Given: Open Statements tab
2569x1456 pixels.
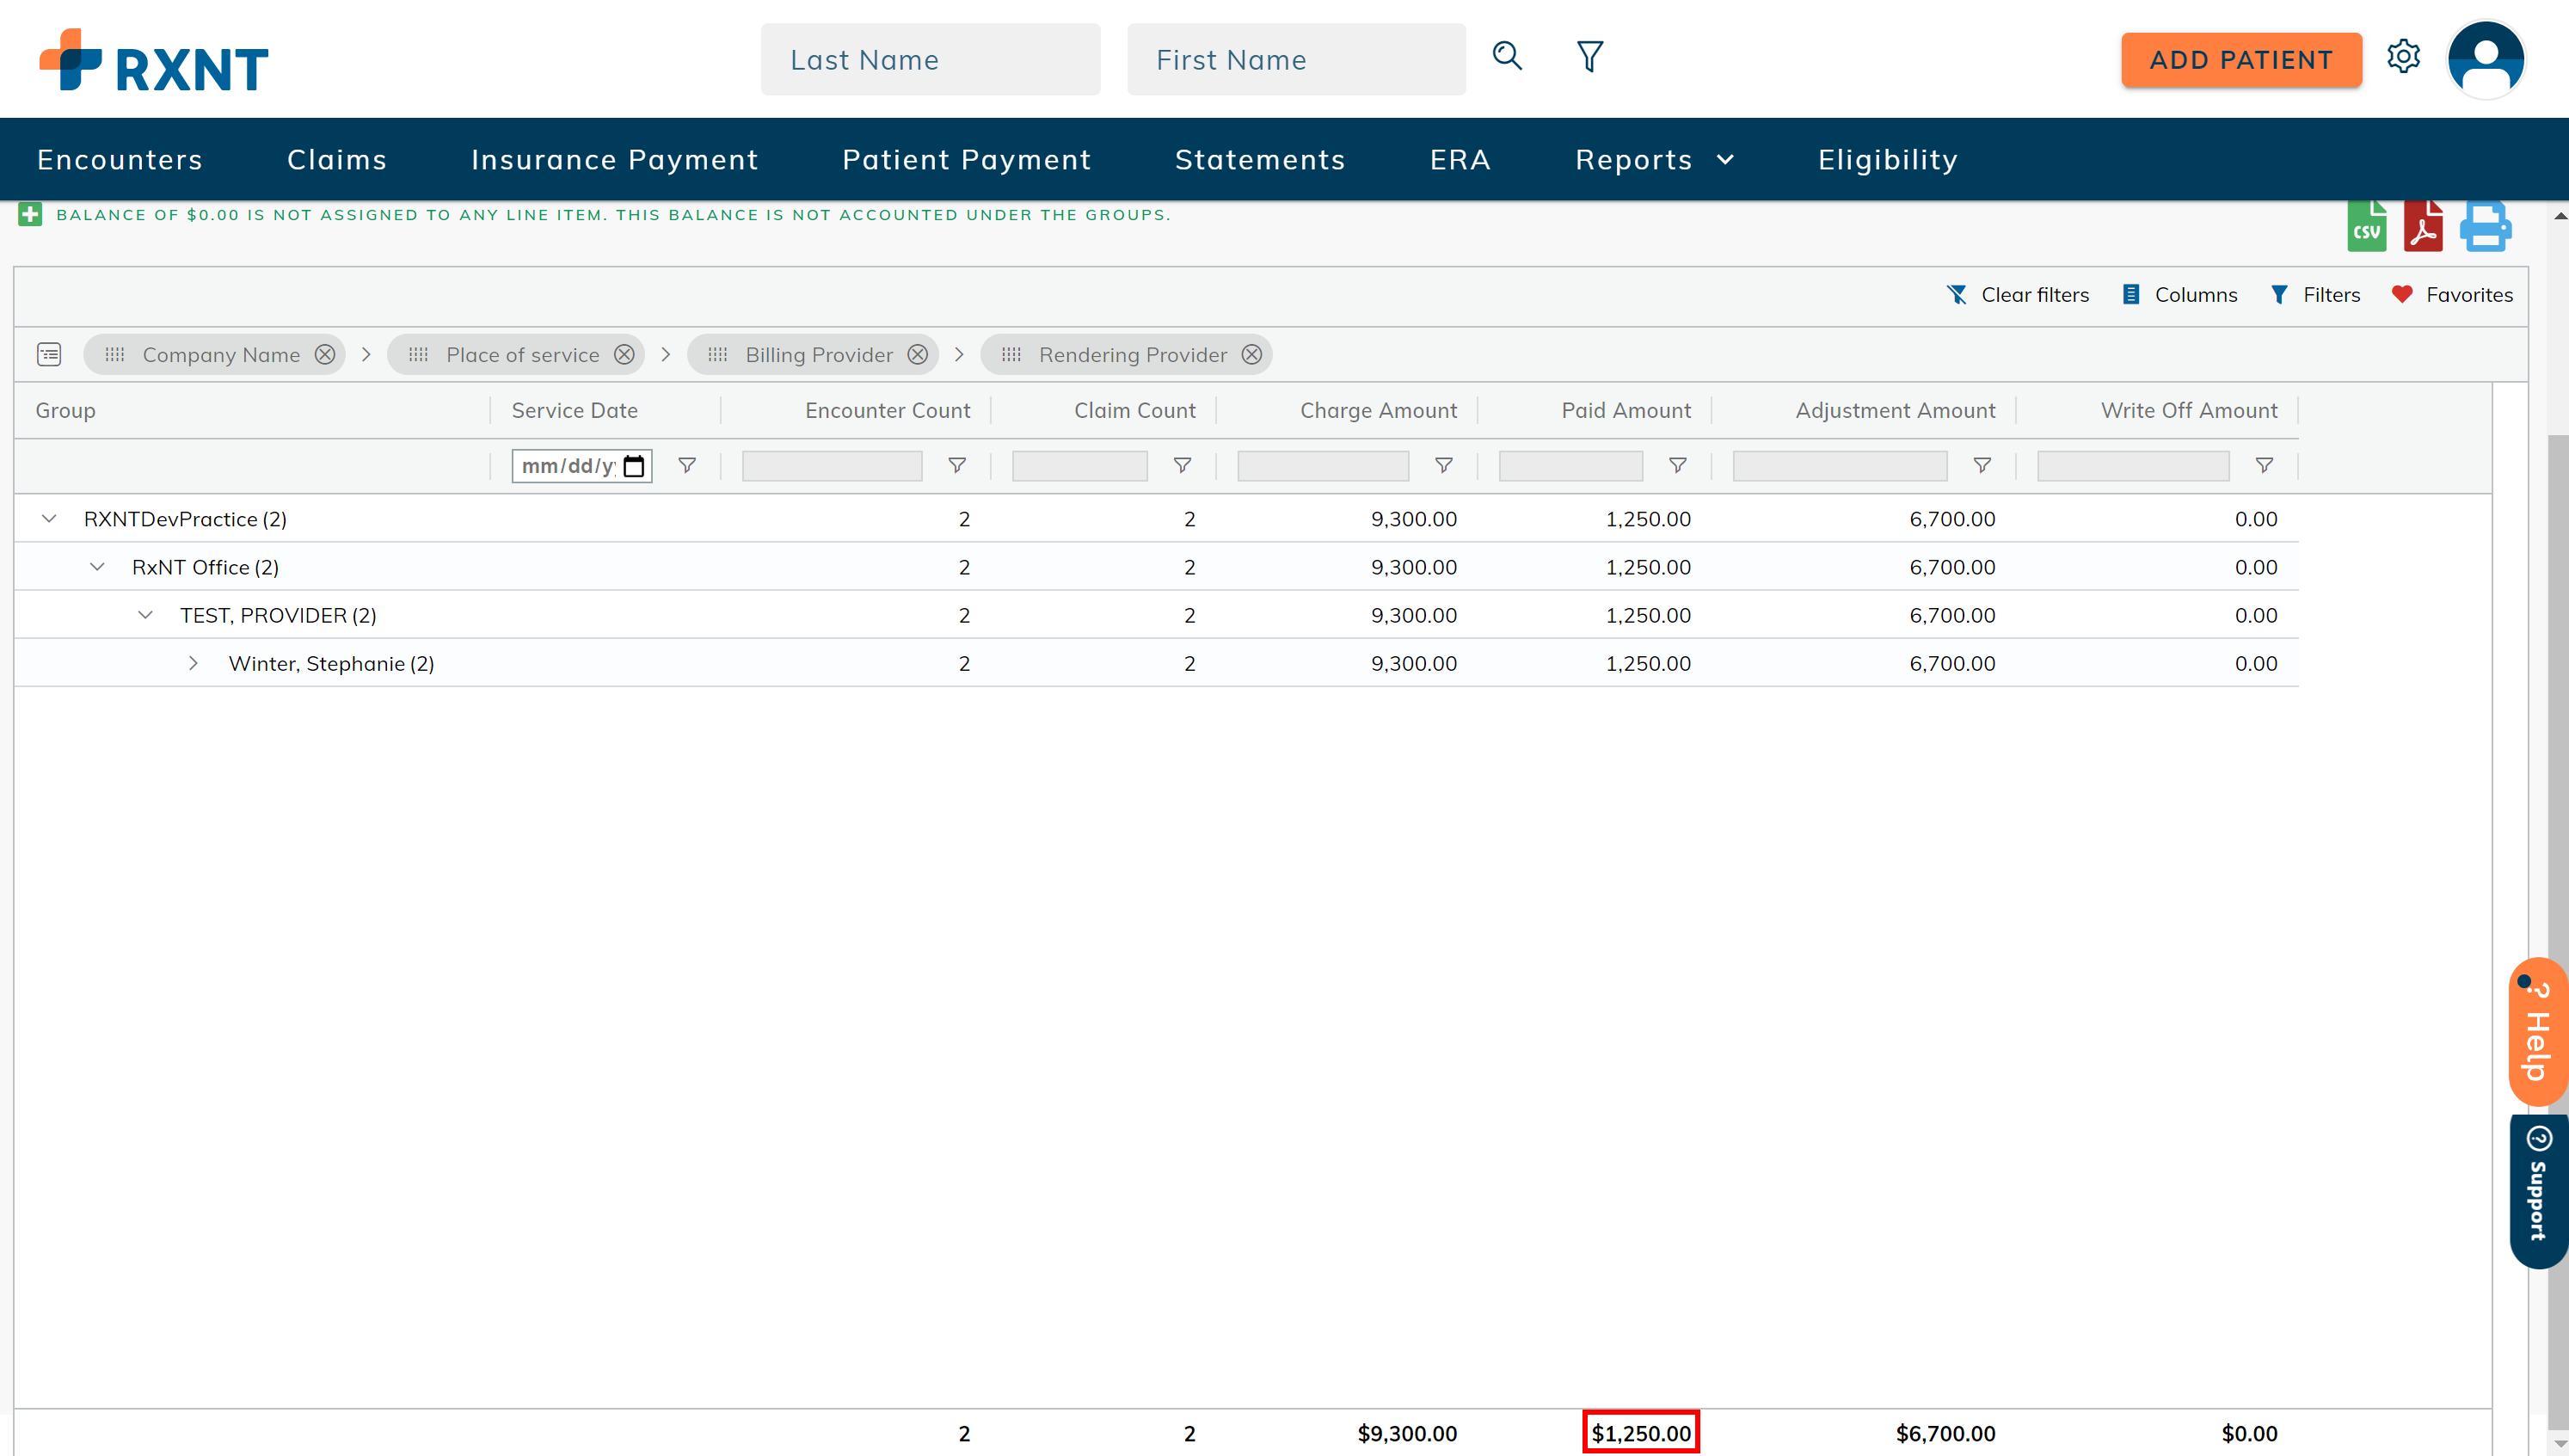Looking at the screenshot, I should [1260, 159].
